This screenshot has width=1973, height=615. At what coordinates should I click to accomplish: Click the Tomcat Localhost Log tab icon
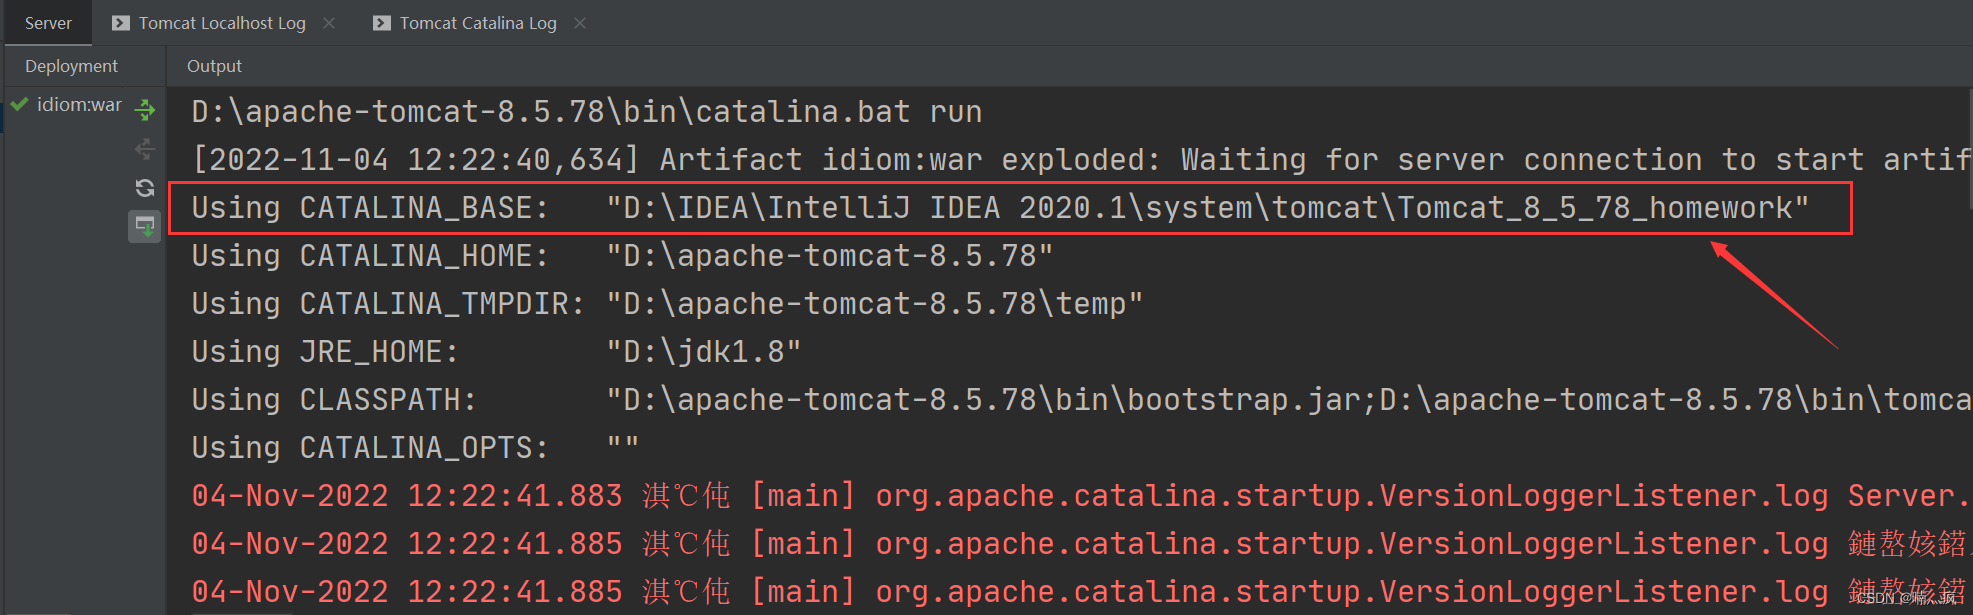point(121,23)
